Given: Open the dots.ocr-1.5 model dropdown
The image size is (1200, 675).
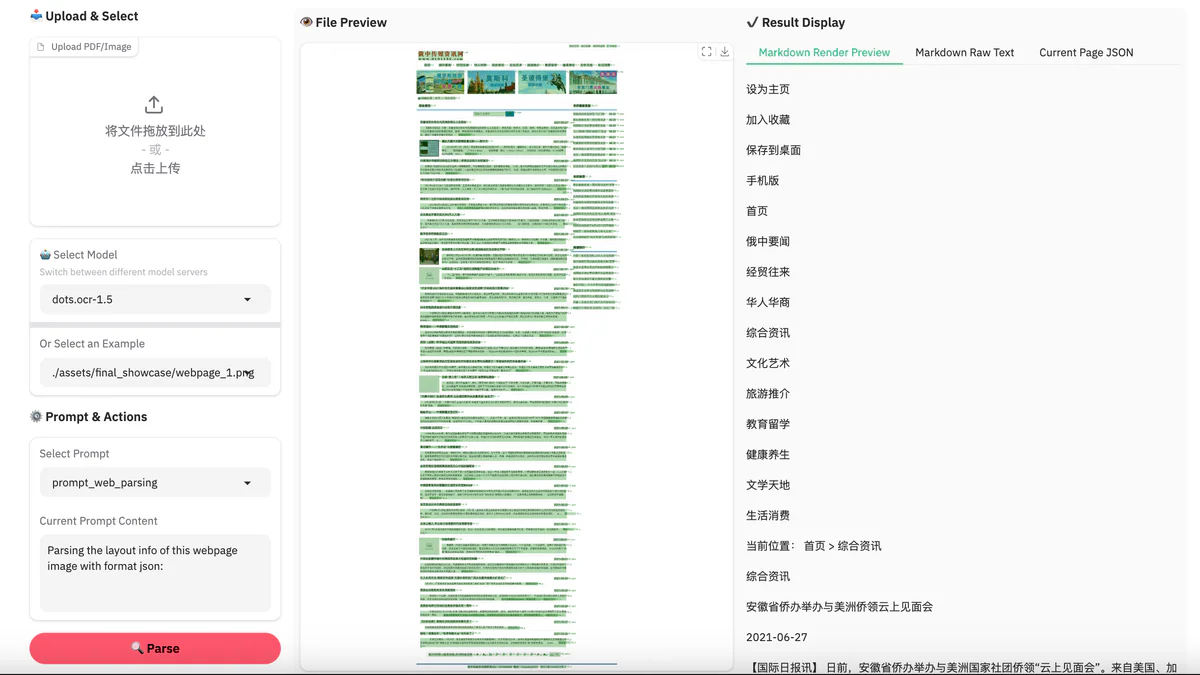Looking at the screenshot, I should click(x=155, y=299).
